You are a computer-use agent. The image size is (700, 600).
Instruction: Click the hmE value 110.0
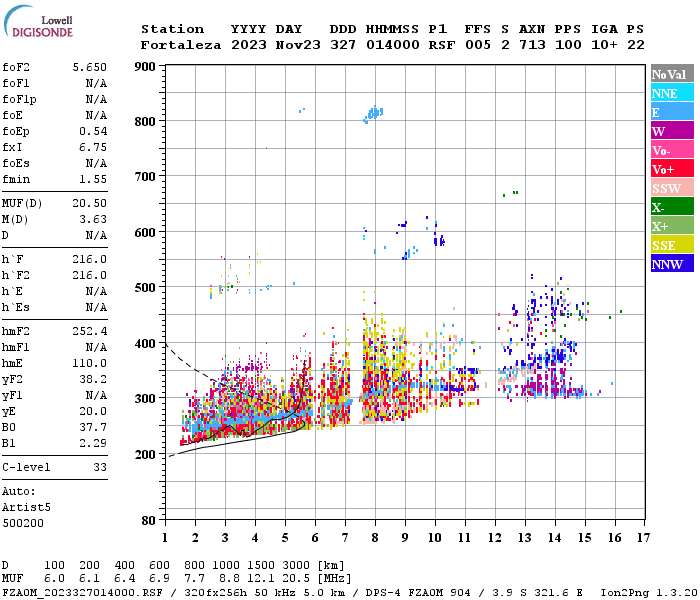coord(90,363)
